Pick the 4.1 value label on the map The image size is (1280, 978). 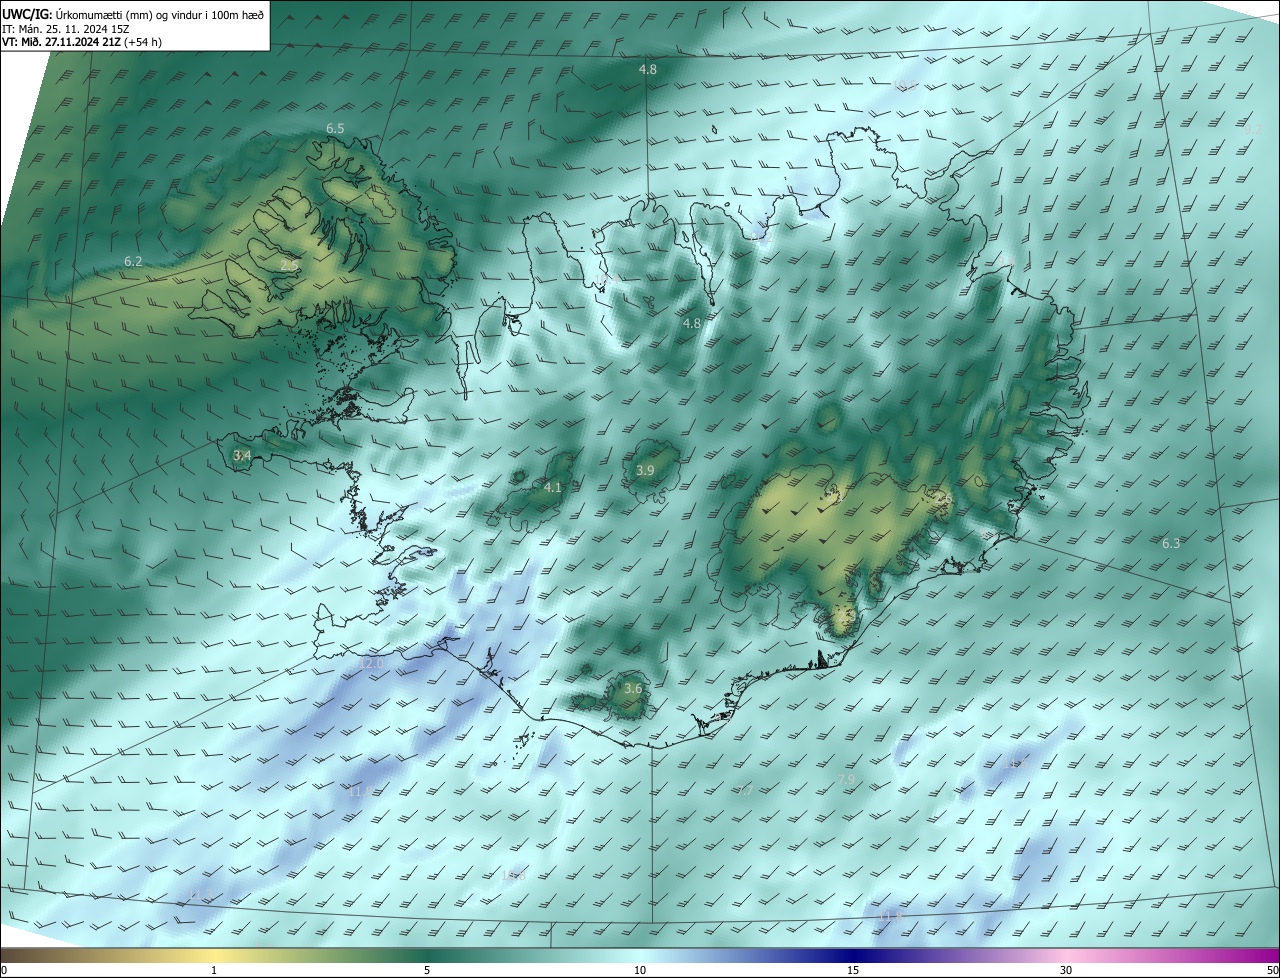tap(553, 487)
